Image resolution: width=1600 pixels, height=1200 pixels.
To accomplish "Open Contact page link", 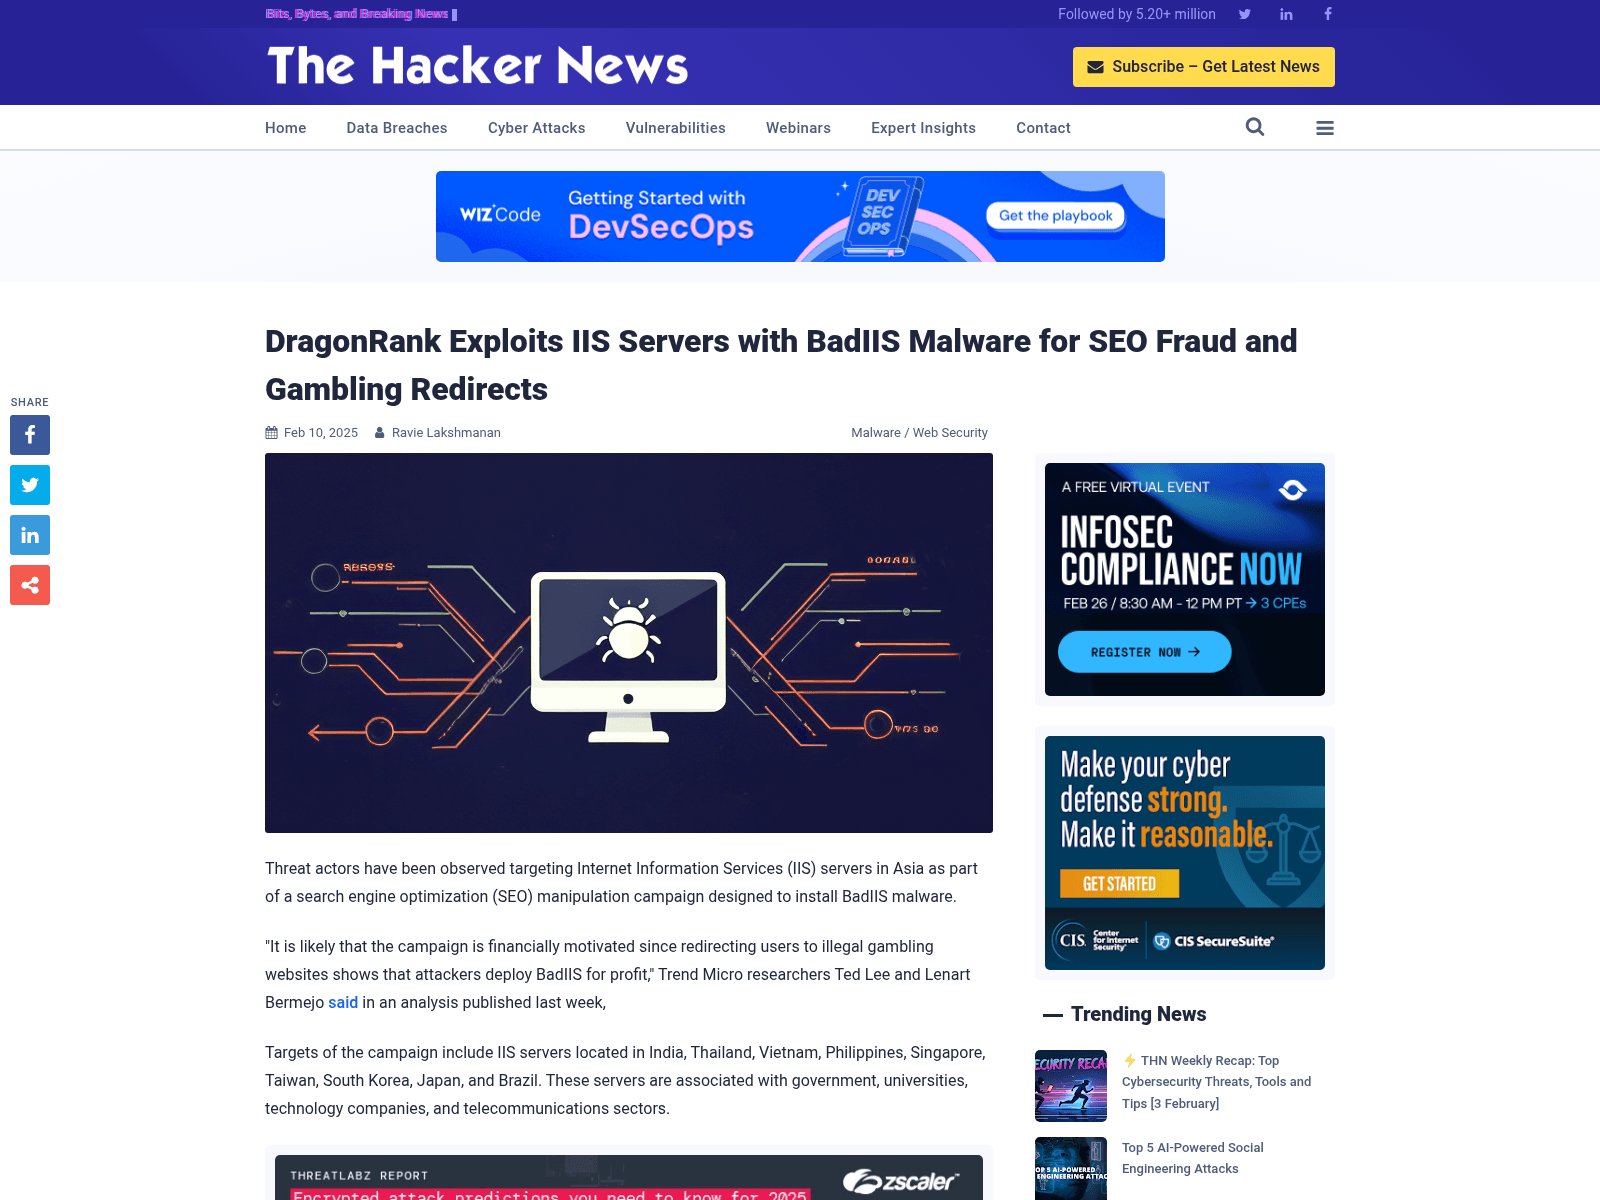I will coord(1043,128).
